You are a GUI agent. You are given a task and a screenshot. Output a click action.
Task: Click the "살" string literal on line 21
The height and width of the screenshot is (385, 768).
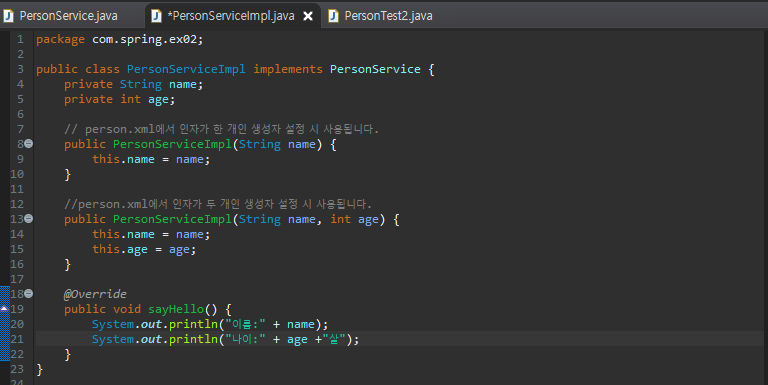(x=334, y=339)
